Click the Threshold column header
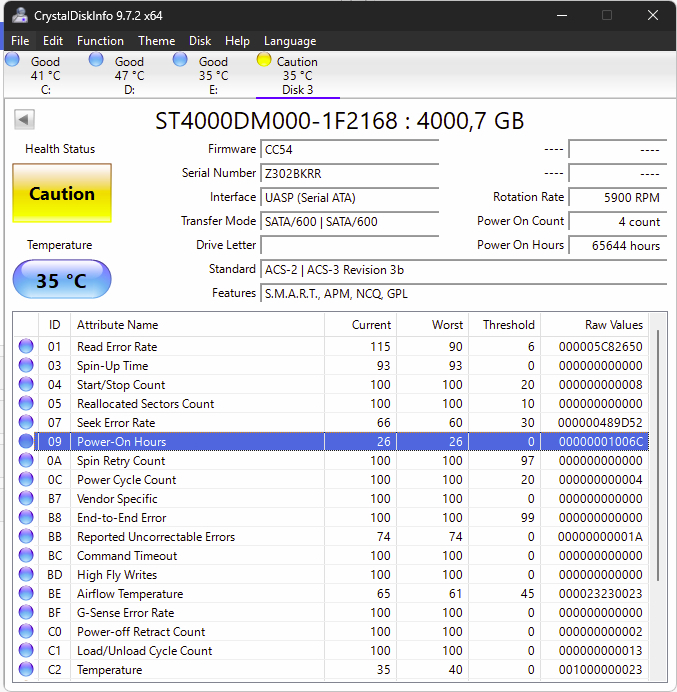The image size is (677, 692). point(504,325)
